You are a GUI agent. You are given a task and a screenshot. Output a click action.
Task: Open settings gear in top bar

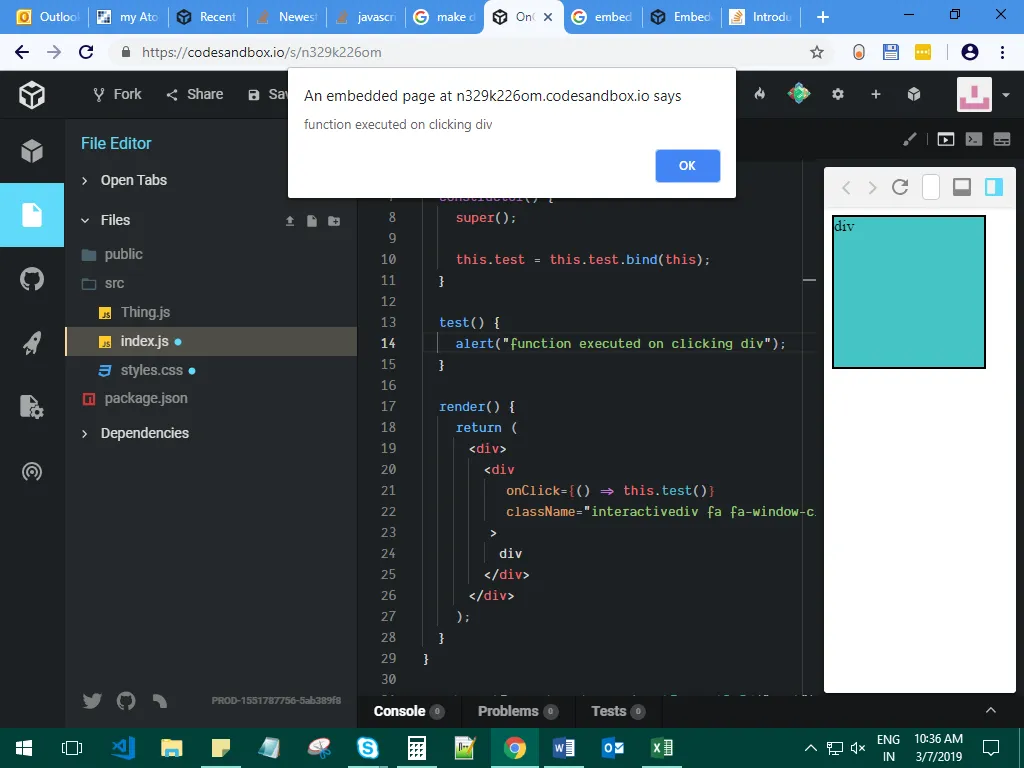(838, 95)
